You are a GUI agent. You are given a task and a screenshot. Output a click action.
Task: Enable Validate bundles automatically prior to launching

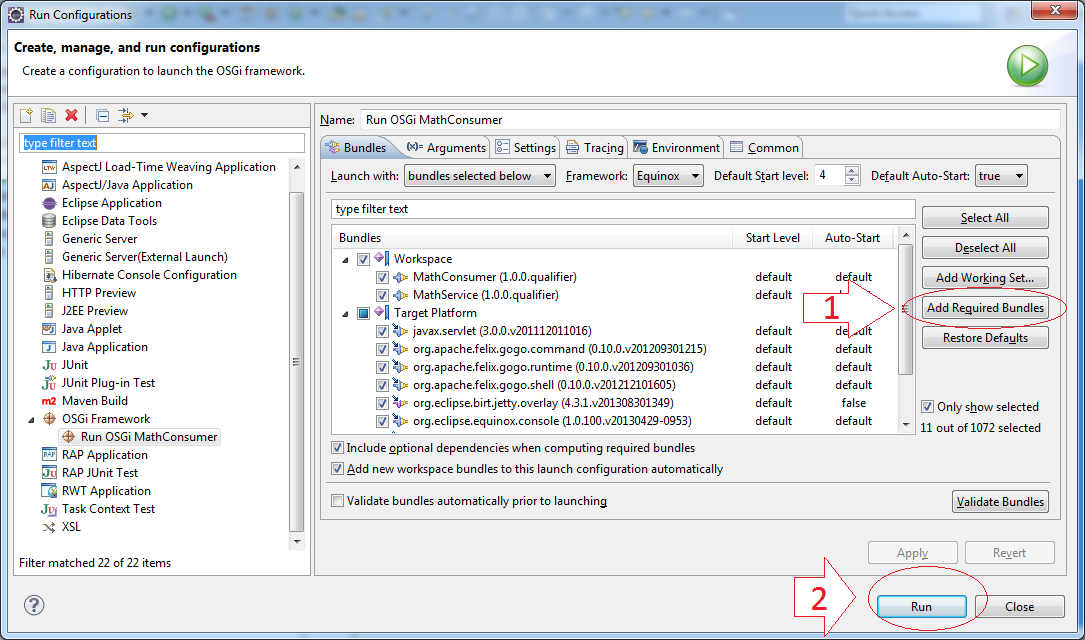pyautogui.click(x=338, y=500)
